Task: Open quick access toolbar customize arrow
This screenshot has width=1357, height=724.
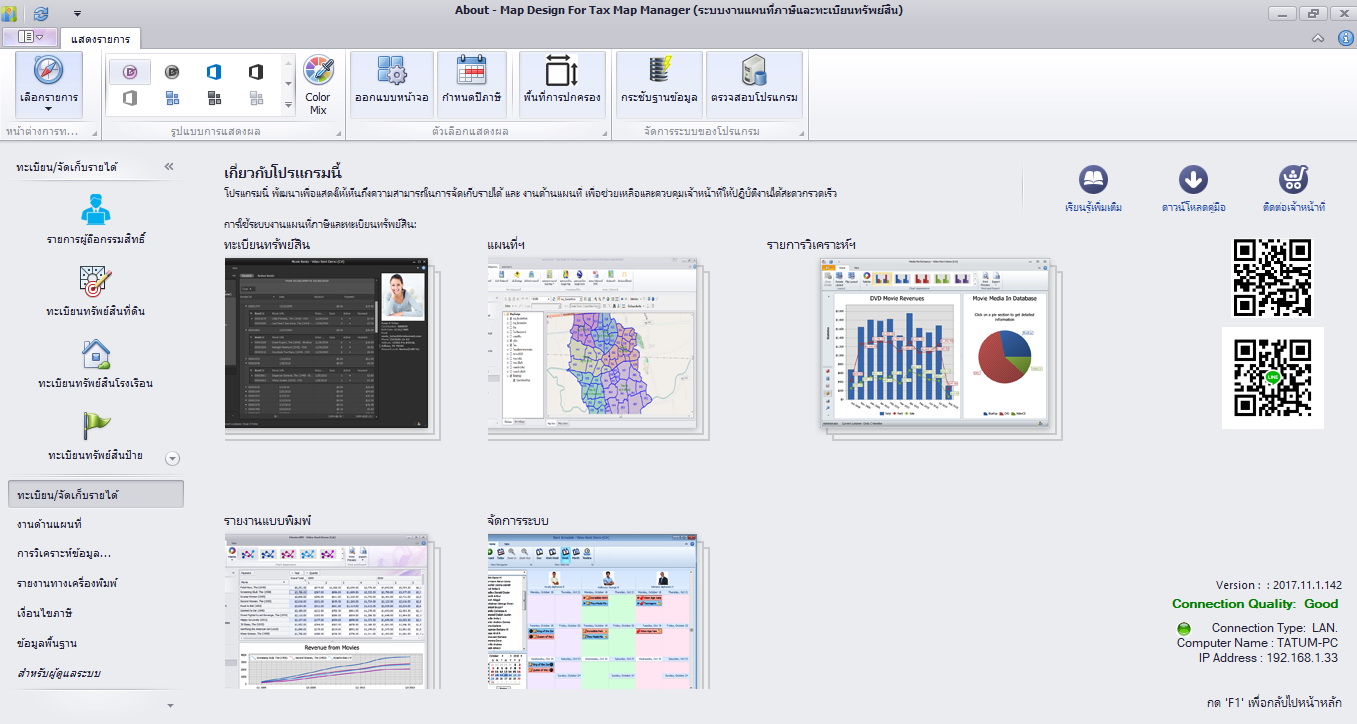Action: 78,14
